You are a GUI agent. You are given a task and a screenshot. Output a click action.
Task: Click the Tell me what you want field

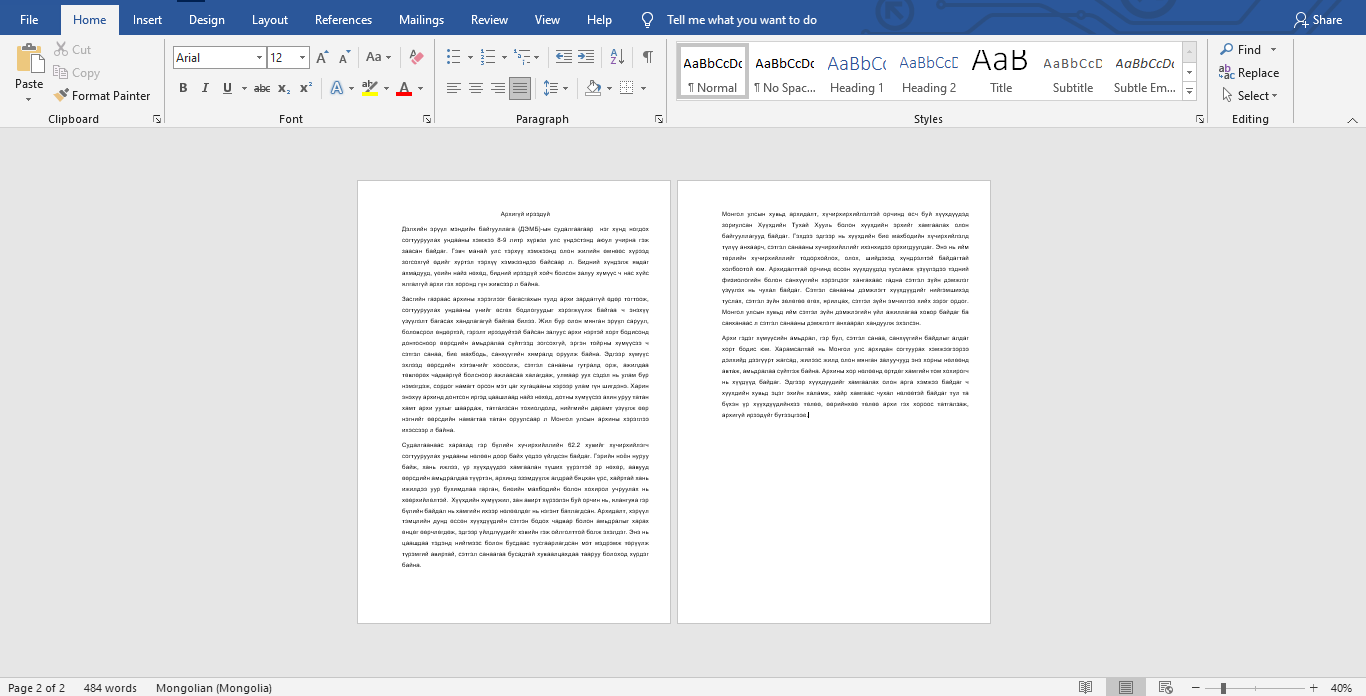[x=741, y=20]
